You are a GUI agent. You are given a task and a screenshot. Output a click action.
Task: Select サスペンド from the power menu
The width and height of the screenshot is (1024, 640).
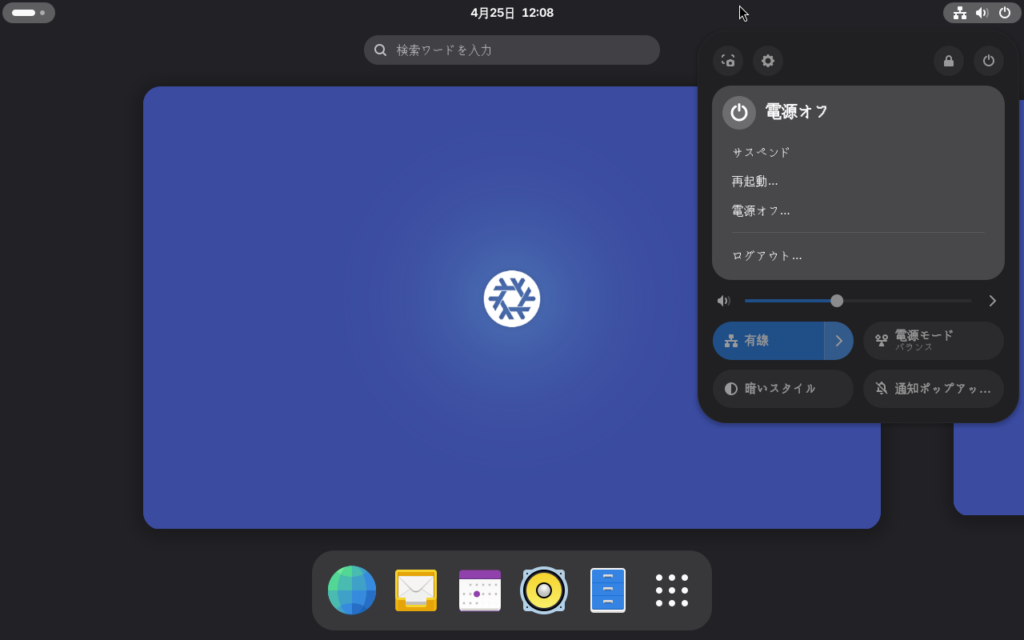(x=761, y=152)
